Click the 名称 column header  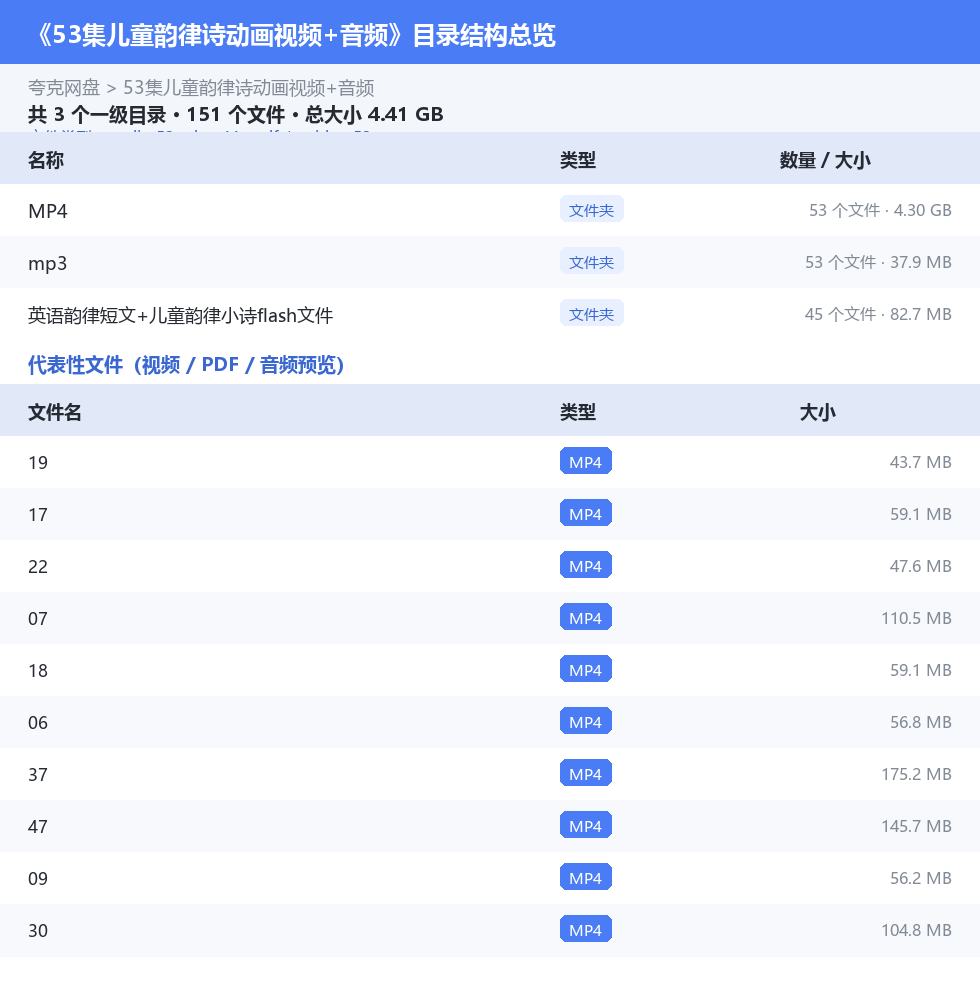tap(45, 160)
